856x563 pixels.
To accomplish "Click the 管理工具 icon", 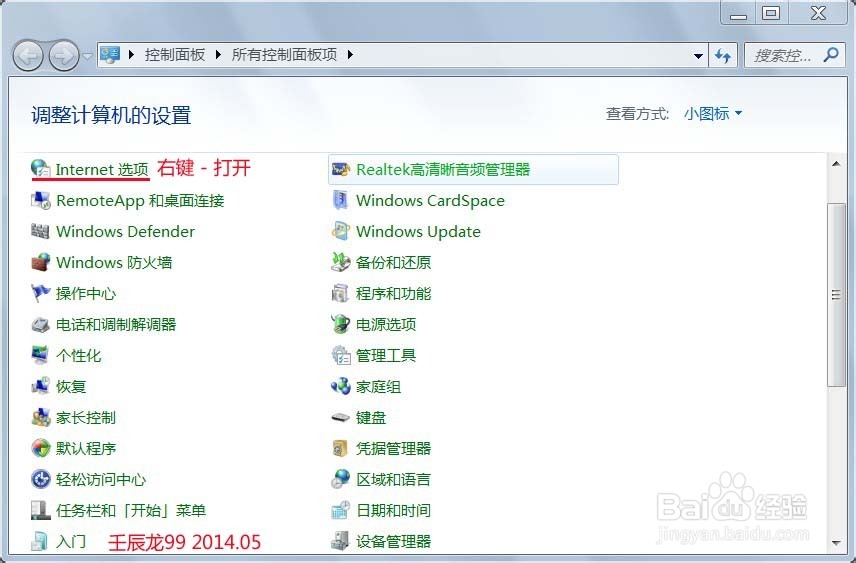I will [x=341, y=355].
